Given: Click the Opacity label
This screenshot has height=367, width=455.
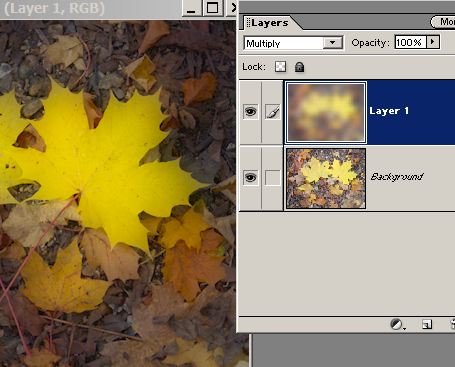Looking at the screenshot, I should click(370, 43).
